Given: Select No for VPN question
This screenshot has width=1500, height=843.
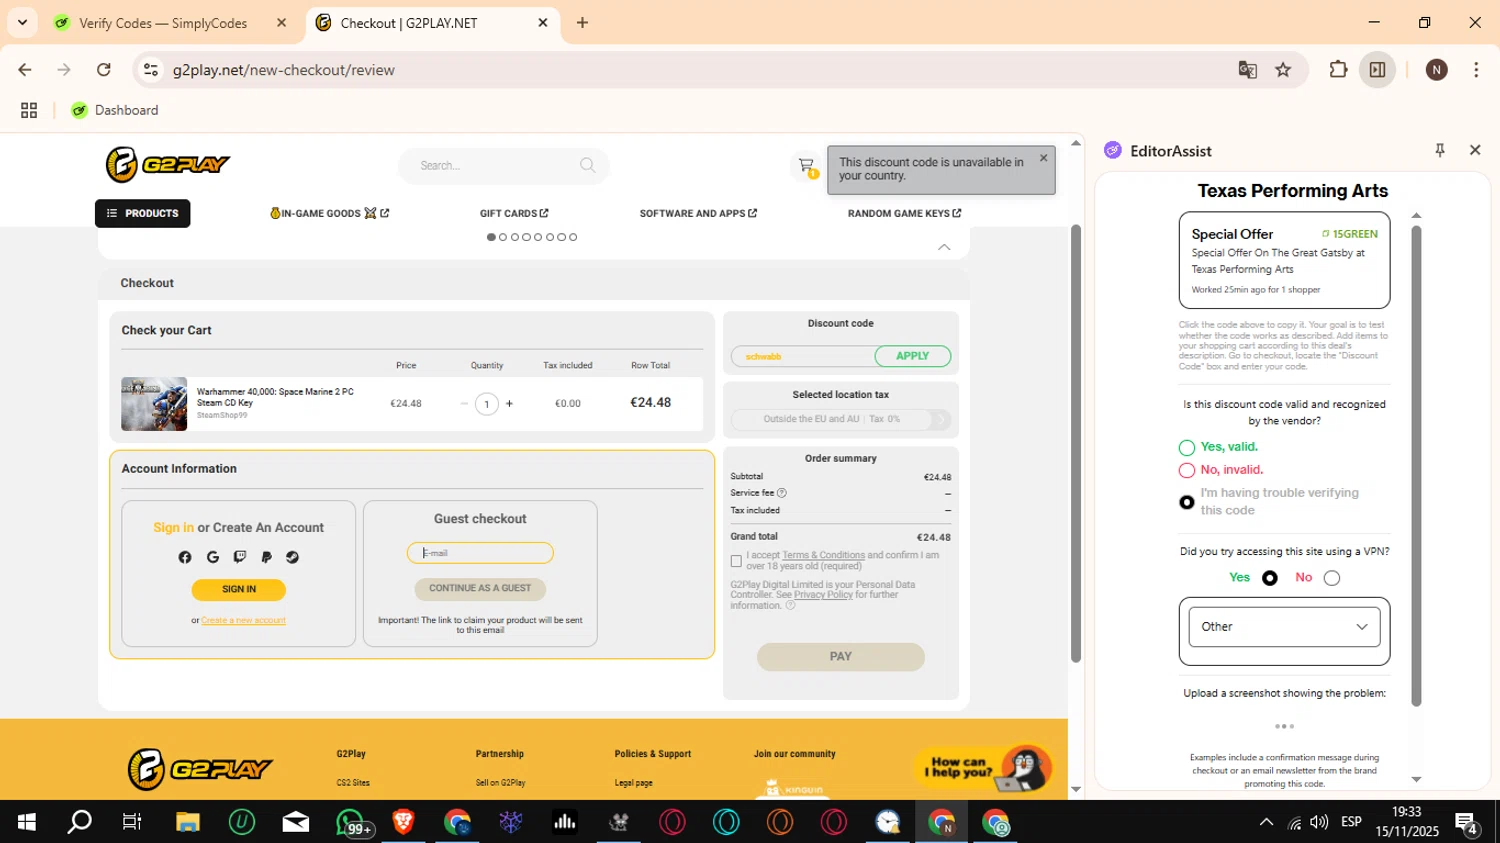Looking at the screenshot, I should coord(1332,578).
